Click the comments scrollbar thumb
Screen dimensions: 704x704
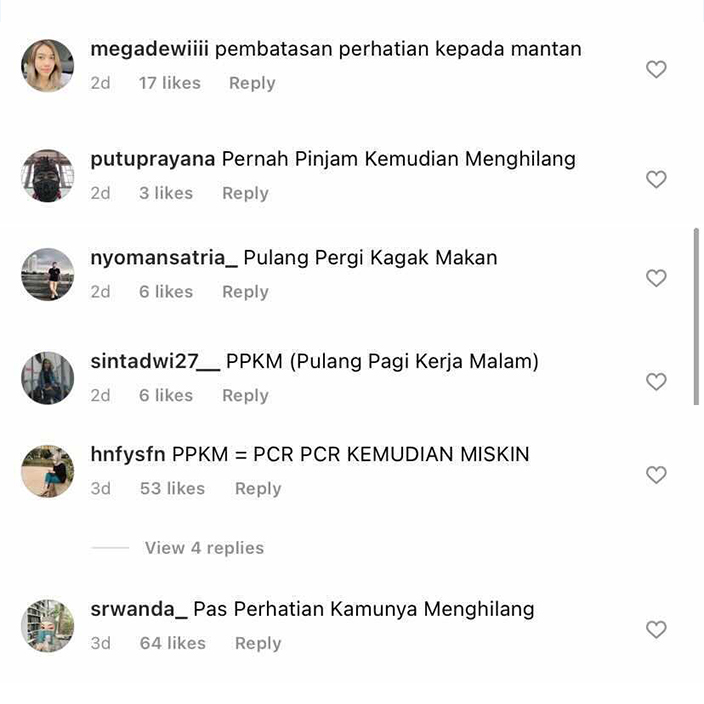tap(696, 317)
